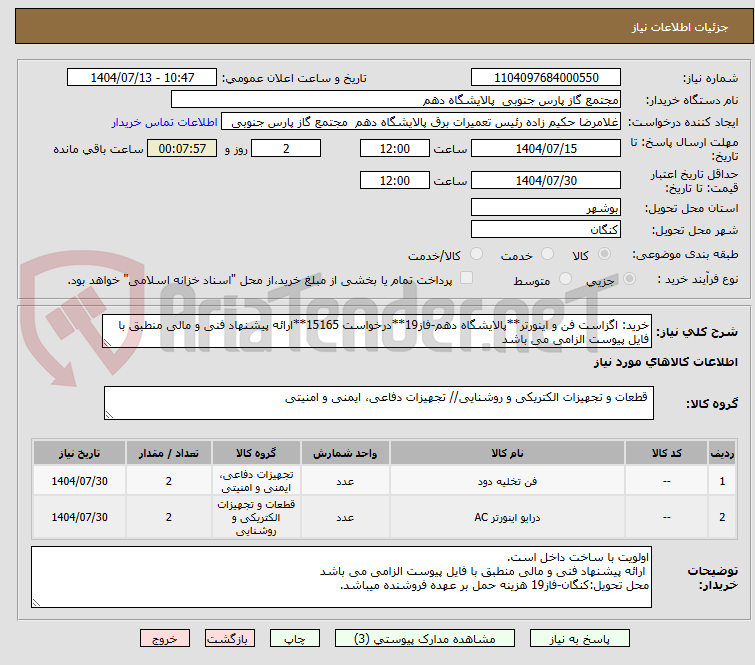The width and height of the screenshot is (755, 665).
Task: Select the کالا/خدمت radio button
Action: [476, 254]
